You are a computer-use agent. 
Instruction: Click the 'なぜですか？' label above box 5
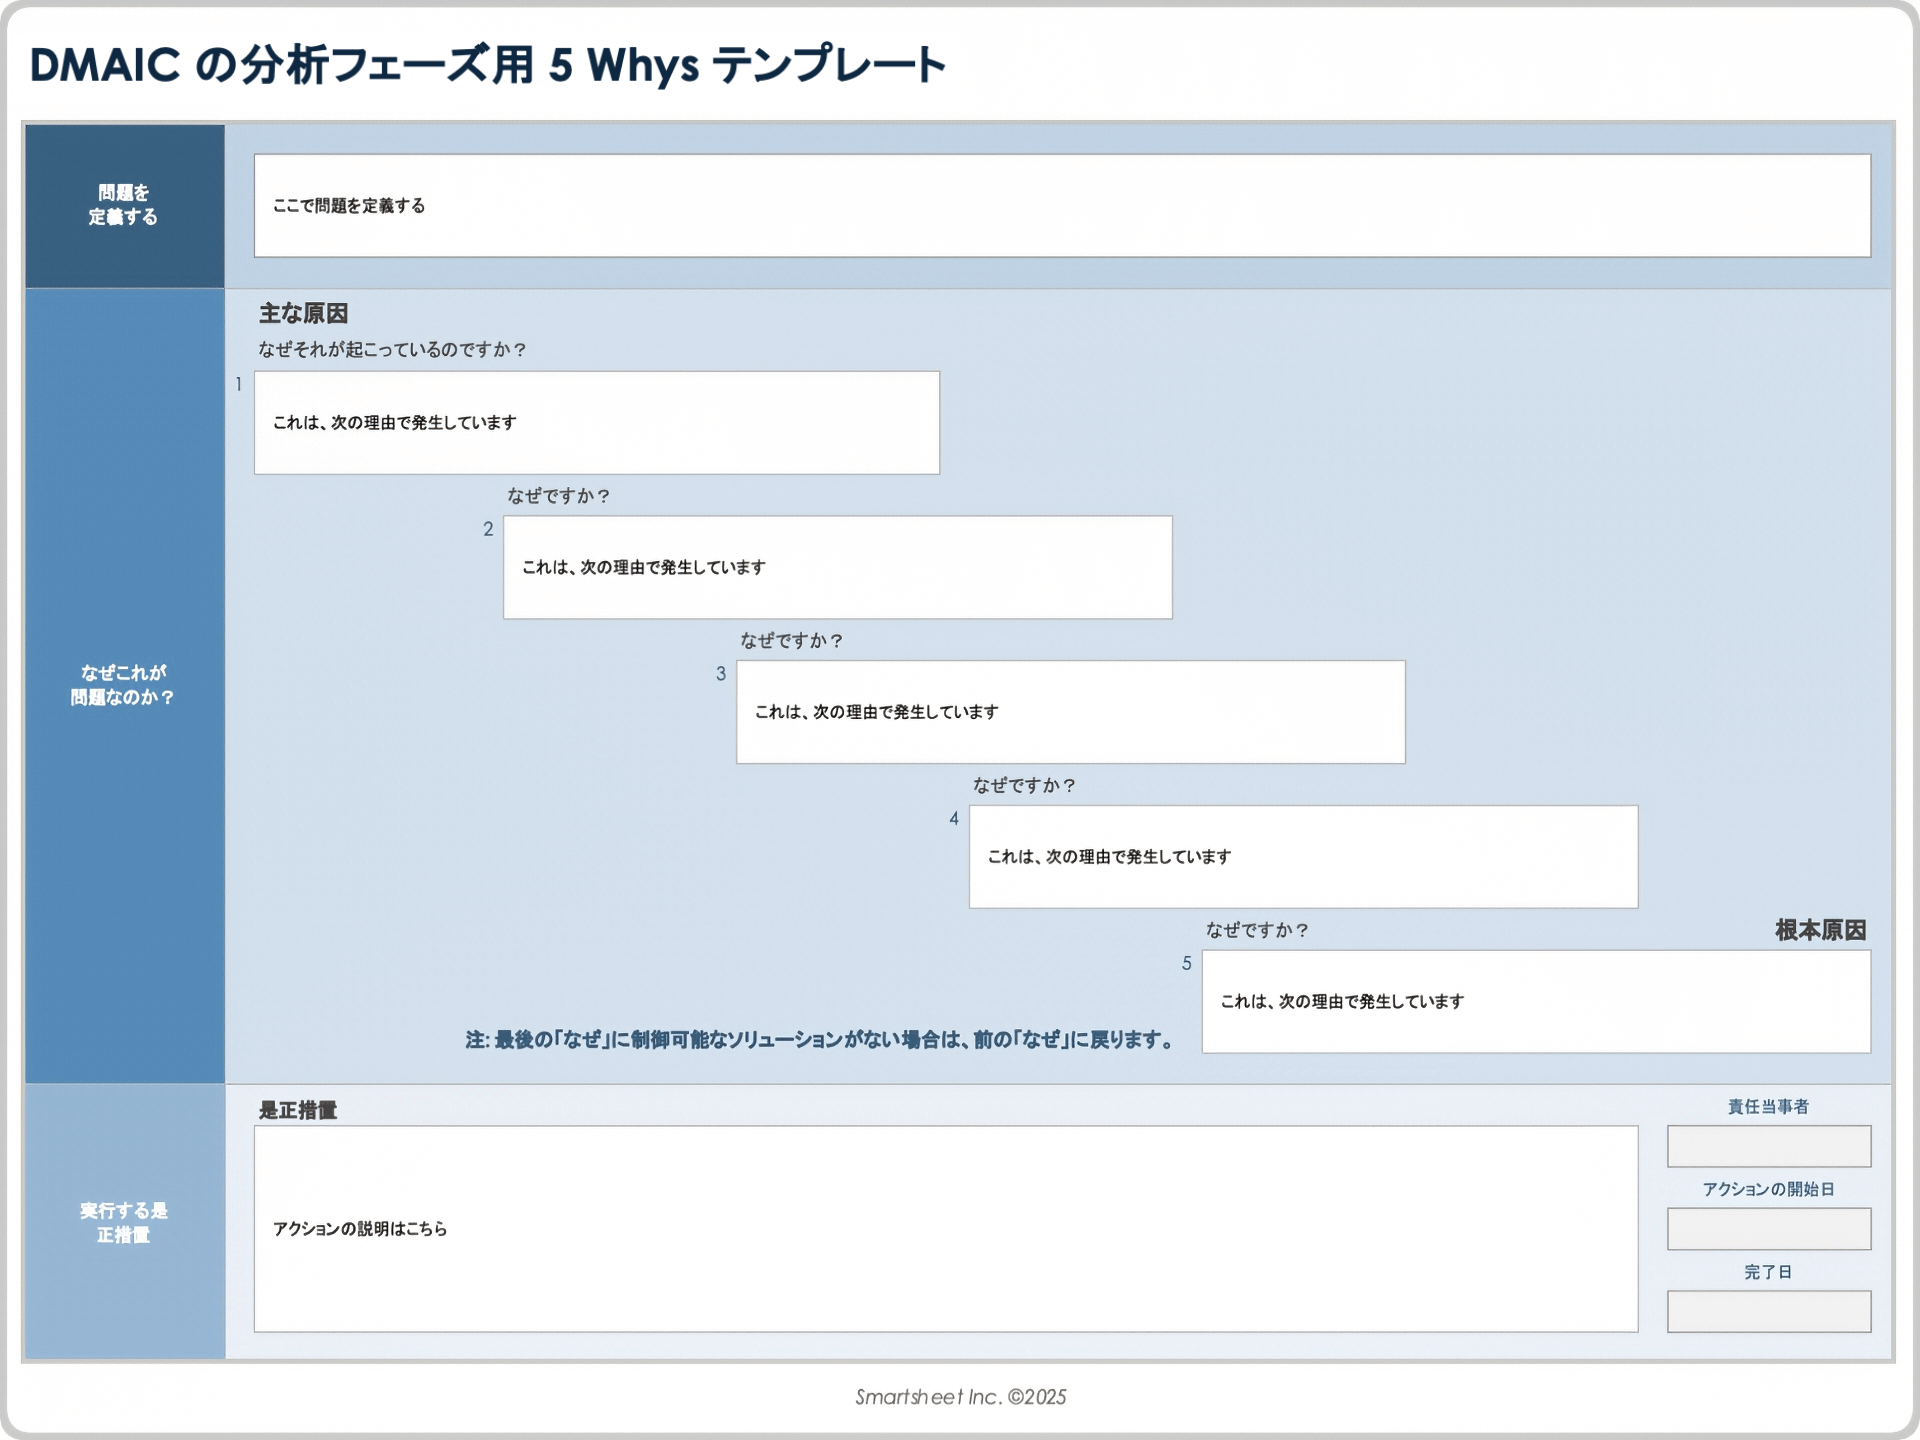click(x=1257, y=930)
